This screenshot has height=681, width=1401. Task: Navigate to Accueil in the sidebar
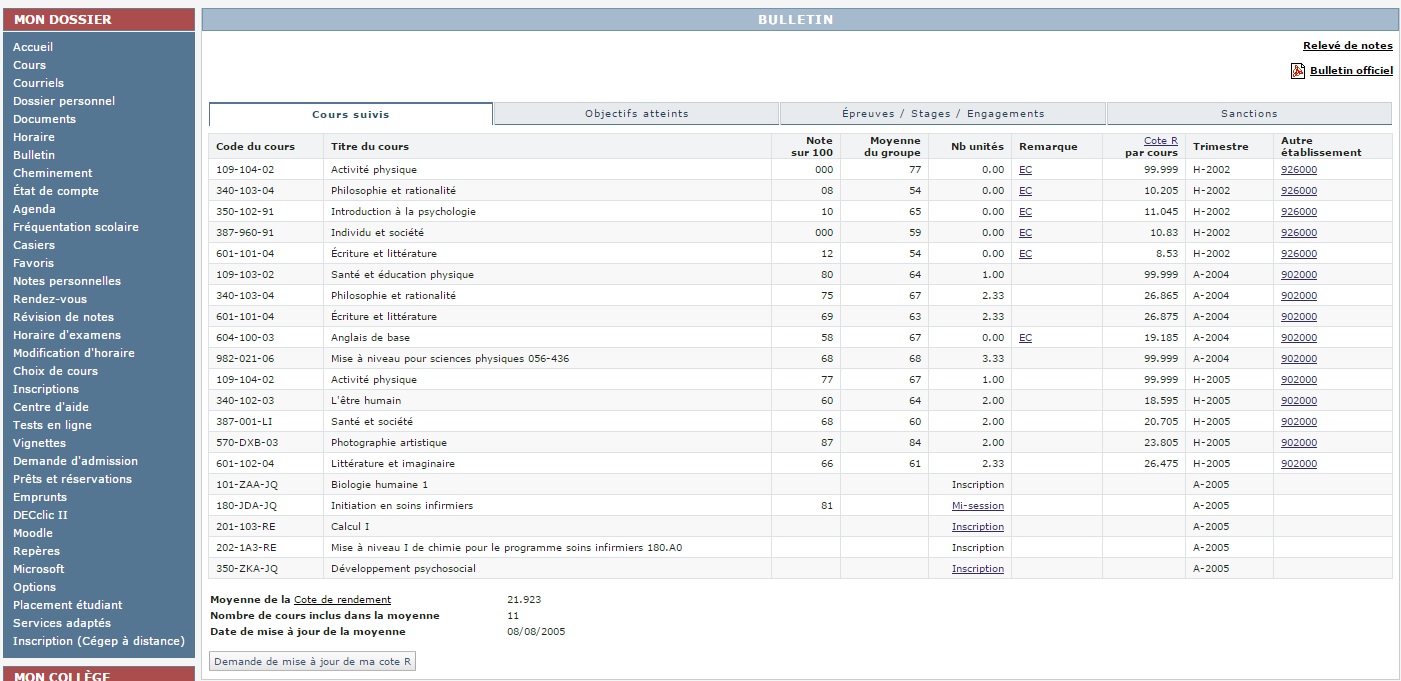click(33, 47)
